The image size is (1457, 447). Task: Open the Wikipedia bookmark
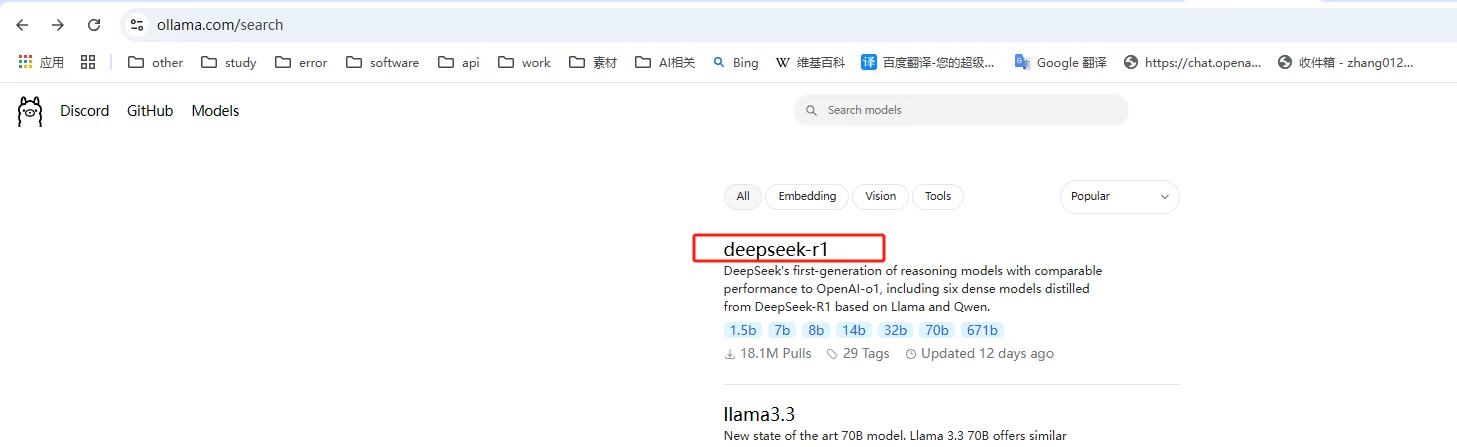[x=810, y=62]
